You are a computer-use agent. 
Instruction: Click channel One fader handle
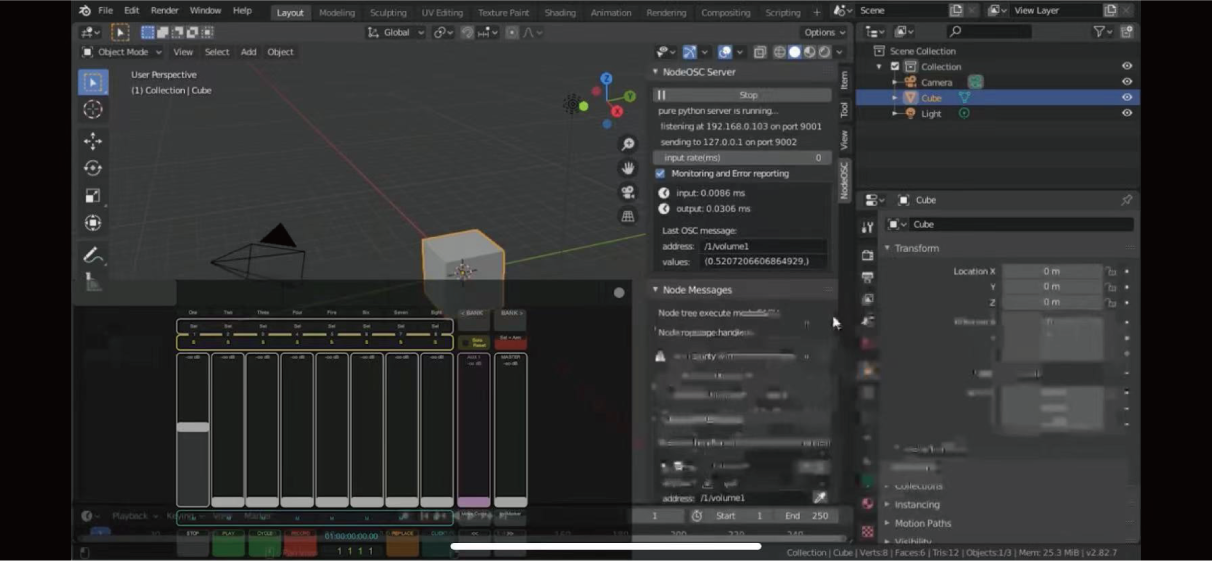coord(193,427)
